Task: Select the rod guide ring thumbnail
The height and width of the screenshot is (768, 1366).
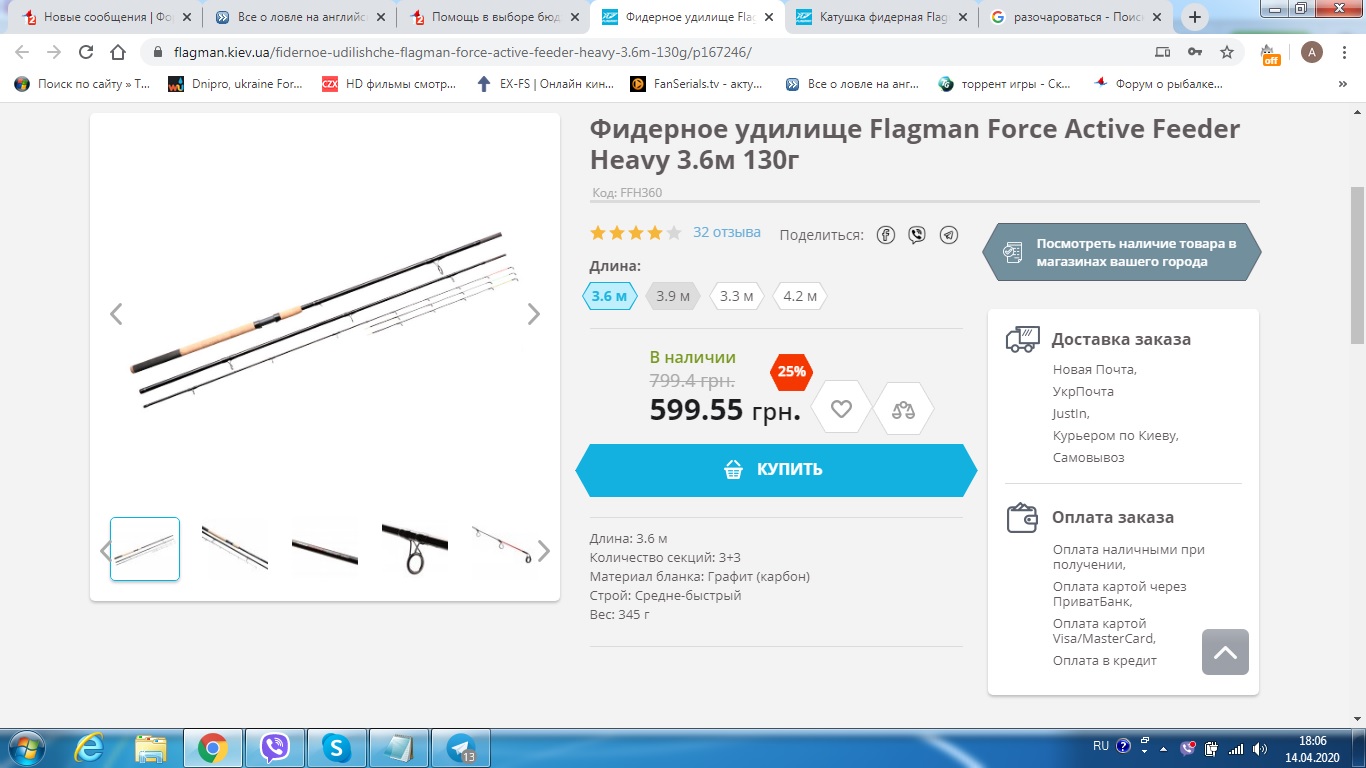Action: 415,549
